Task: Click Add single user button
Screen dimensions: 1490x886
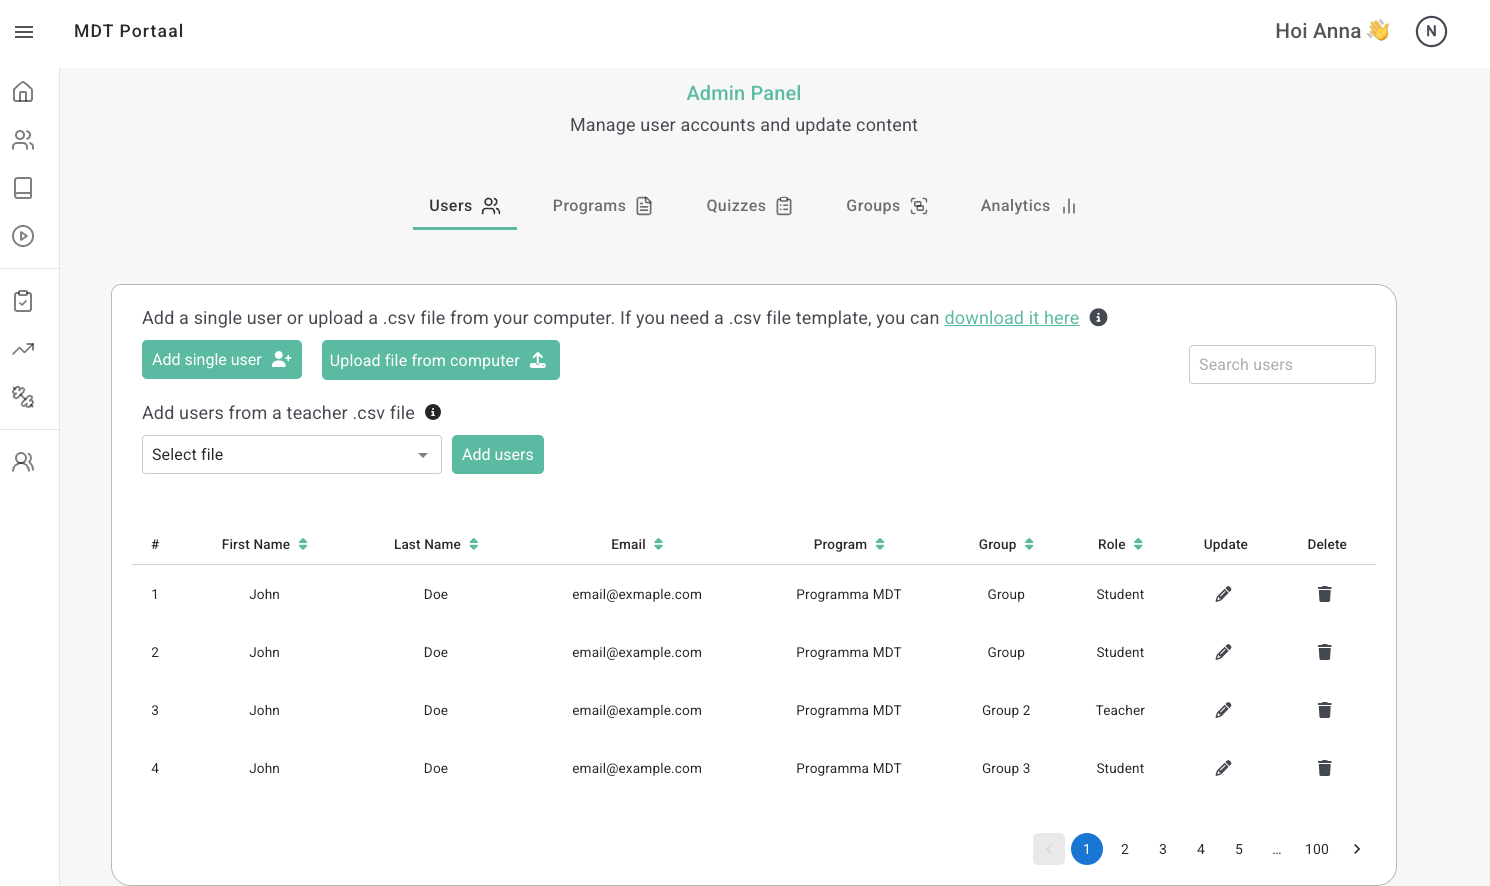Action: tap(221, 360)
